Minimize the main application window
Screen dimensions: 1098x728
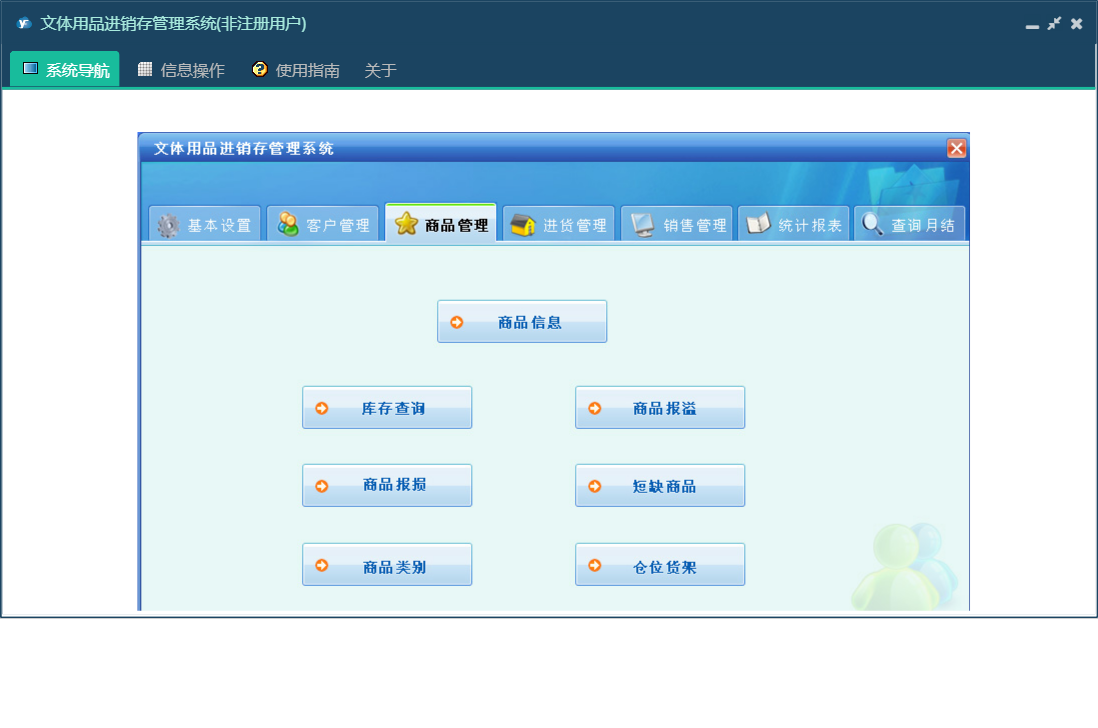coord(1032,26)
